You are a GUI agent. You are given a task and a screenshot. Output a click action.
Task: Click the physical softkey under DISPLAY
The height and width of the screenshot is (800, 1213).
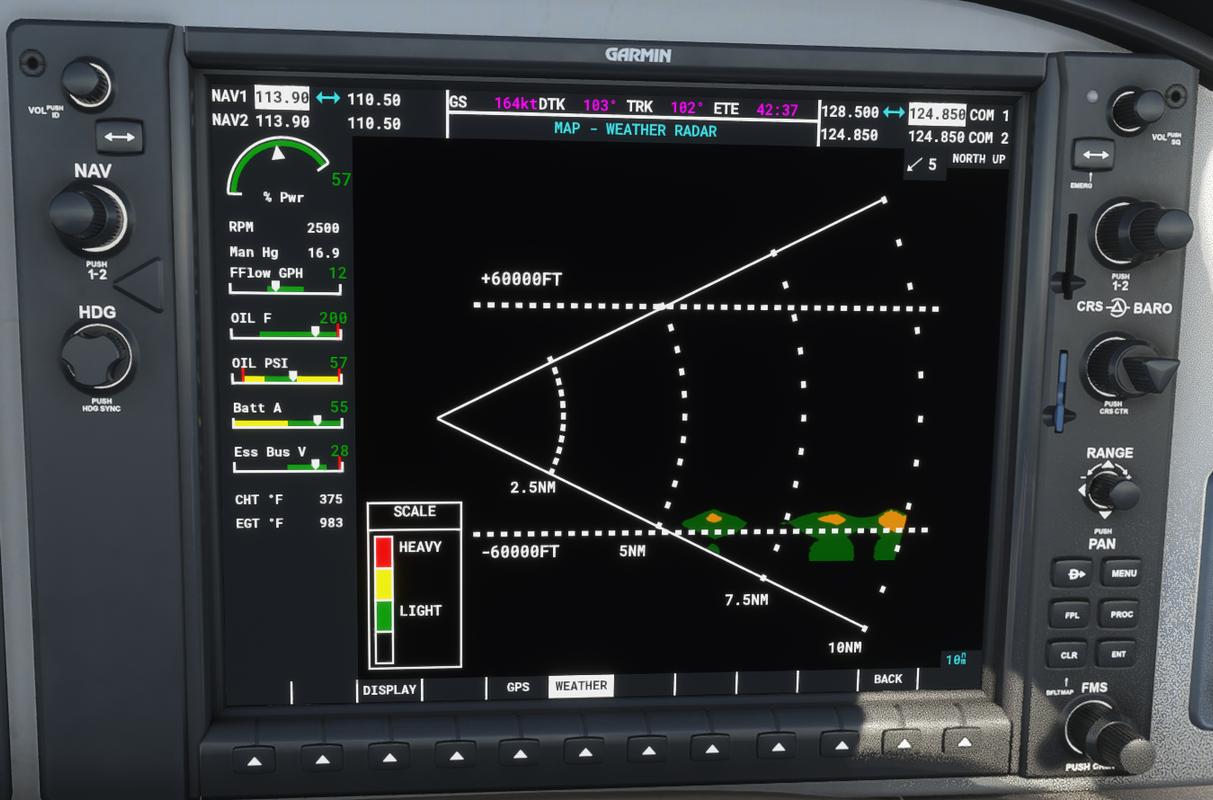tap(389, 757)
